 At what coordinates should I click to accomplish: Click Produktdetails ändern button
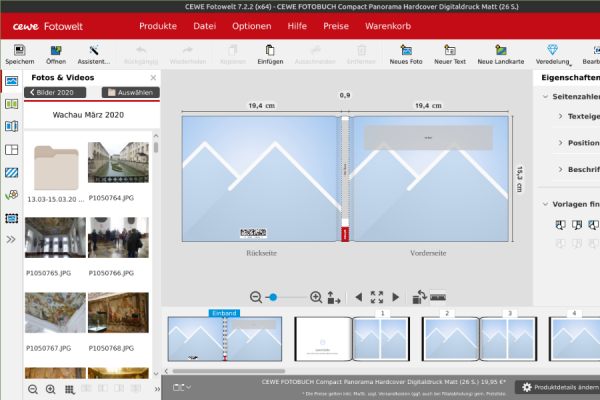click(560, 387)
